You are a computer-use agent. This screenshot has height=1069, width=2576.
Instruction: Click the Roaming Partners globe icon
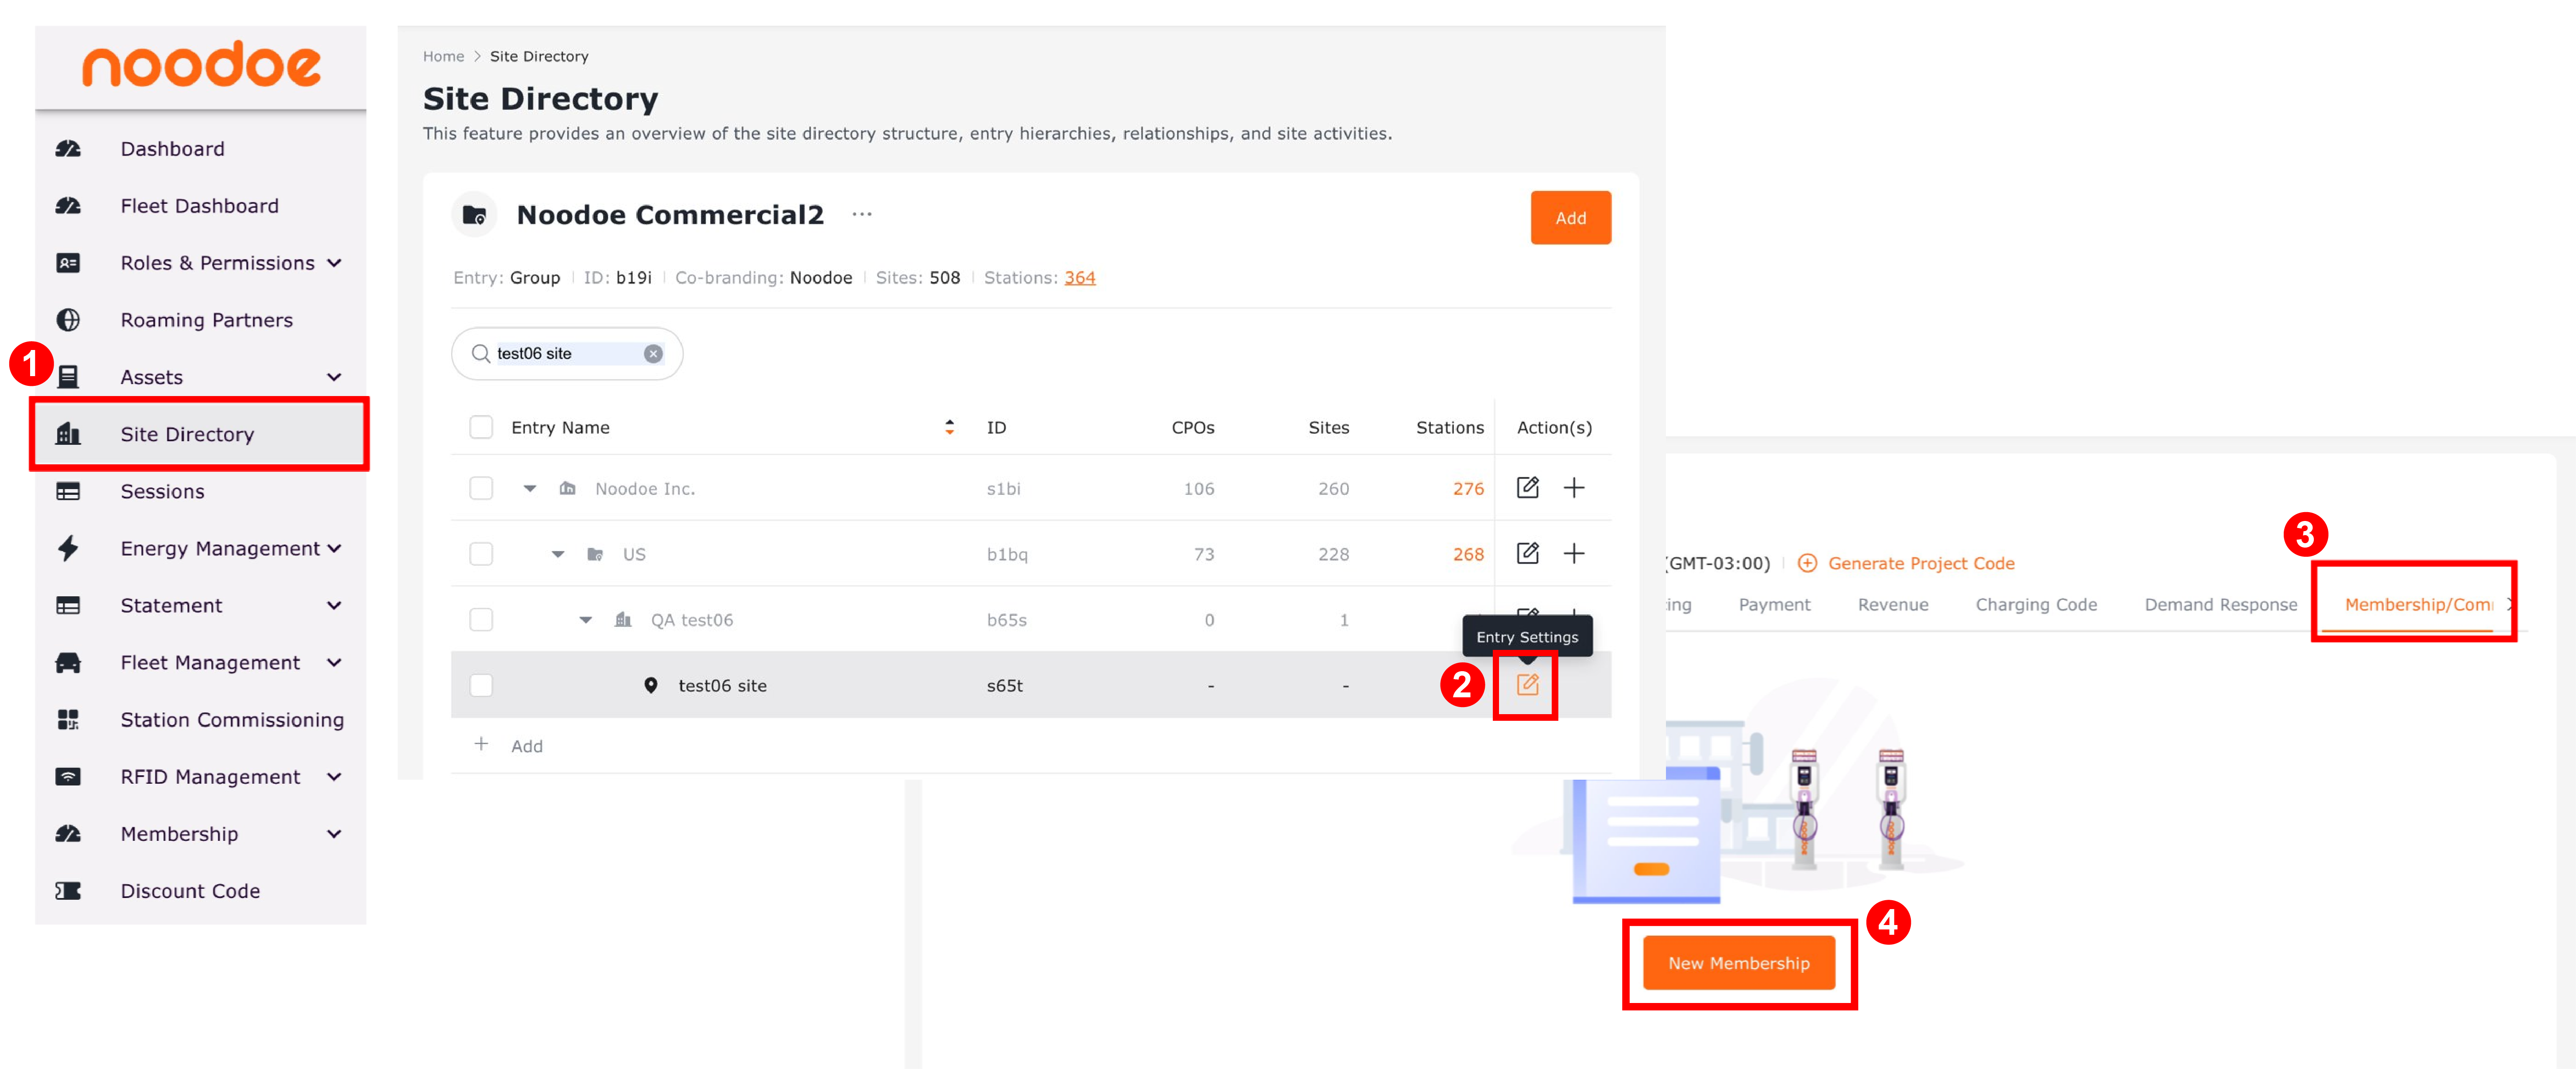click(x=68, y=320)
